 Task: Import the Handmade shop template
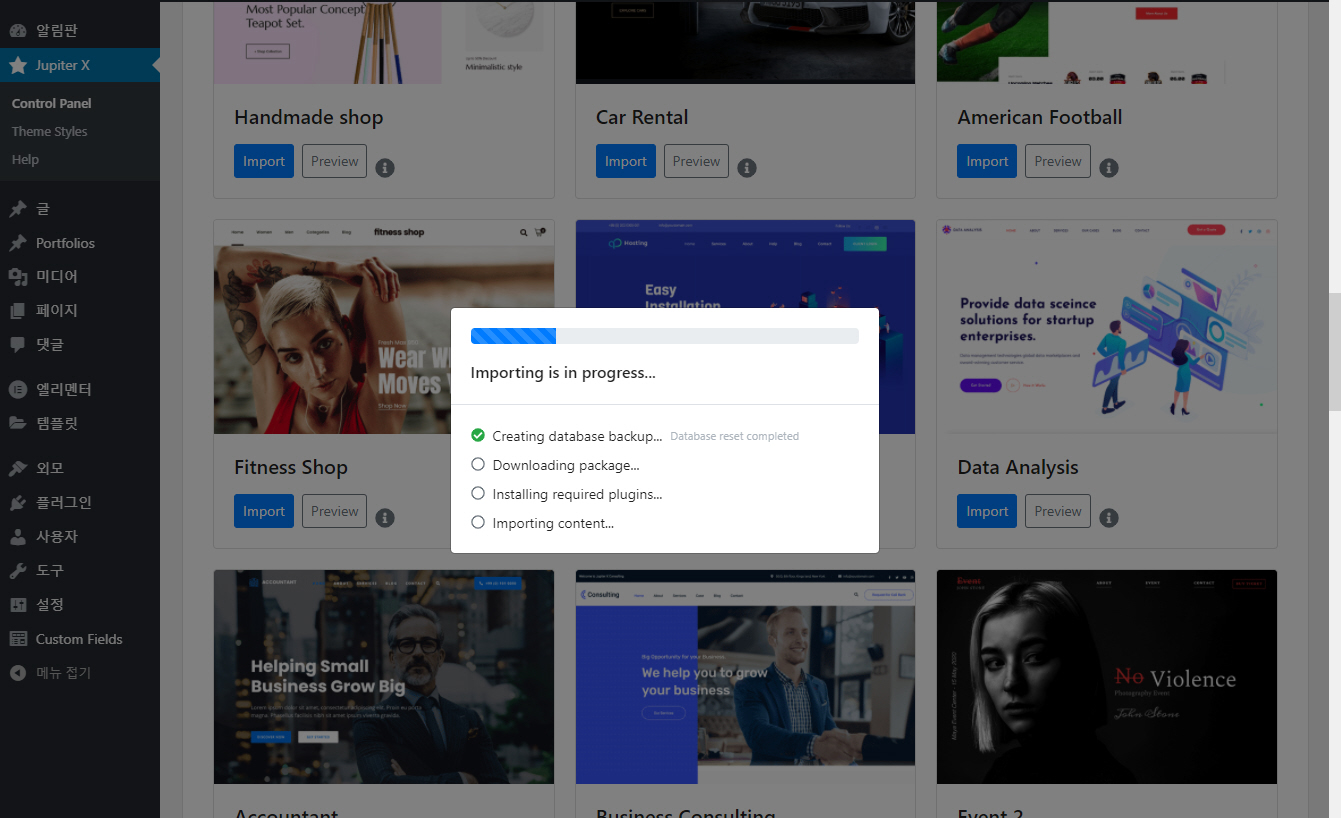[x=264, y=161]
